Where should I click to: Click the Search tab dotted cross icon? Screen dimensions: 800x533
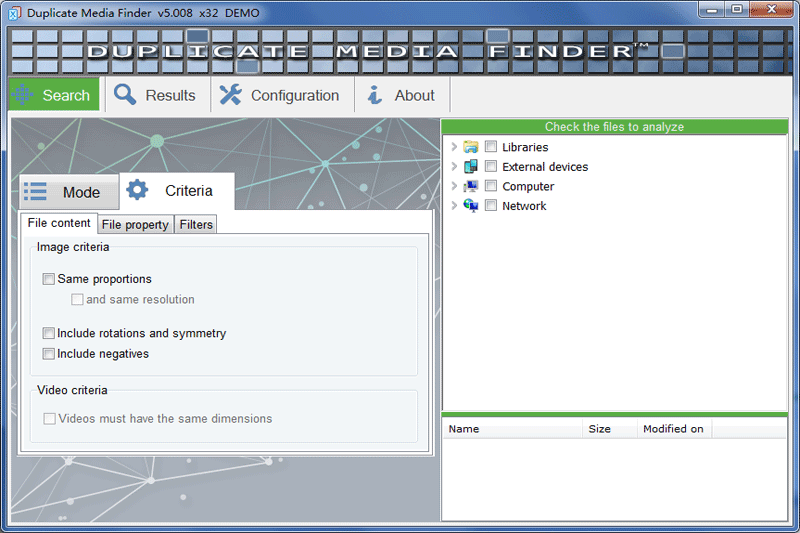[x=22, y=95]
